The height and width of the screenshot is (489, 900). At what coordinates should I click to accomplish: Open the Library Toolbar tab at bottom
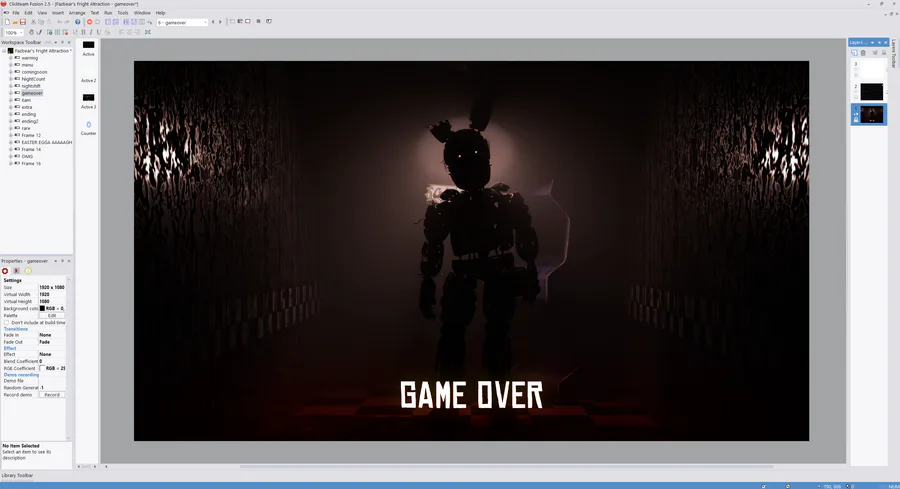pyautogui.click(x=17, y=475)
